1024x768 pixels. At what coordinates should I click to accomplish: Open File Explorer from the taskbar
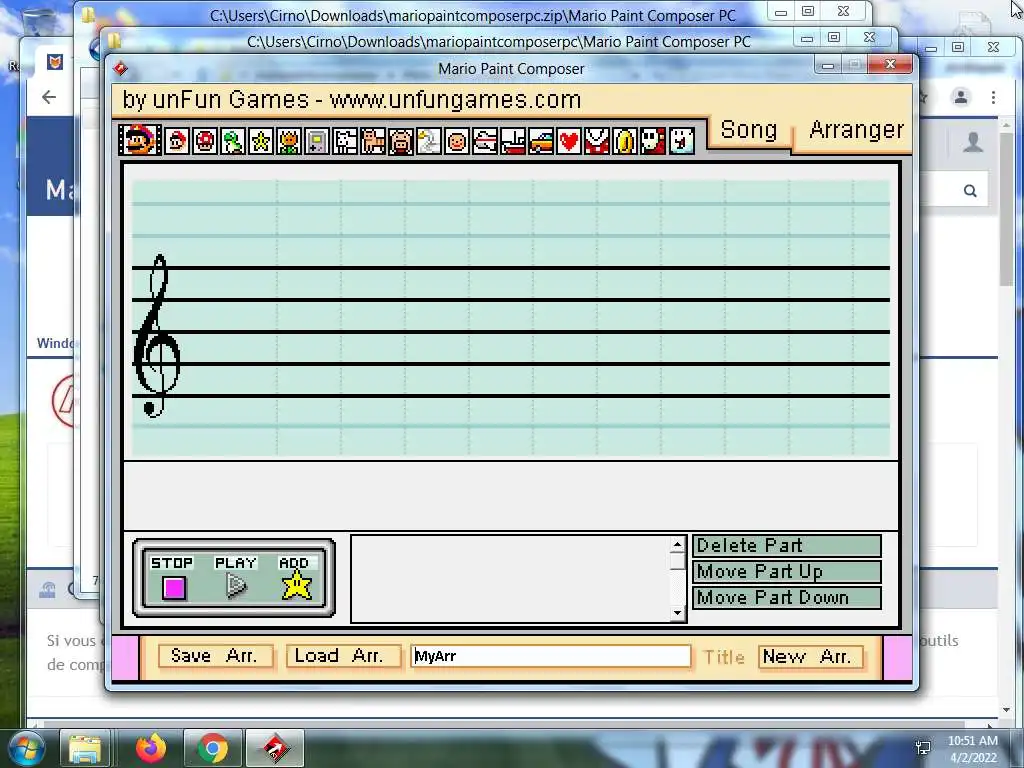[x=85, y=748]
